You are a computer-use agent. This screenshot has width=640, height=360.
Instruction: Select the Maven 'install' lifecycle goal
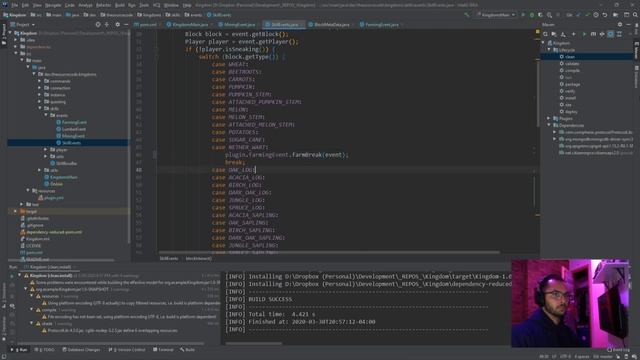[570, 98]
